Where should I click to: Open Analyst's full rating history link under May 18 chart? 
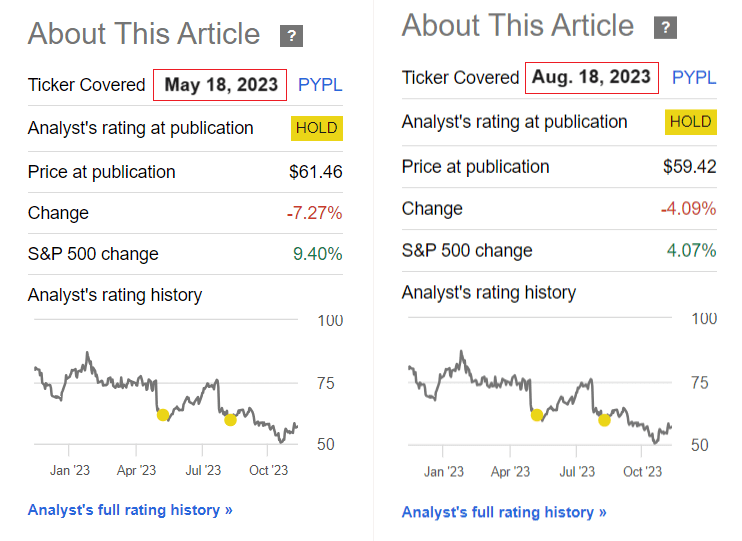130,510
